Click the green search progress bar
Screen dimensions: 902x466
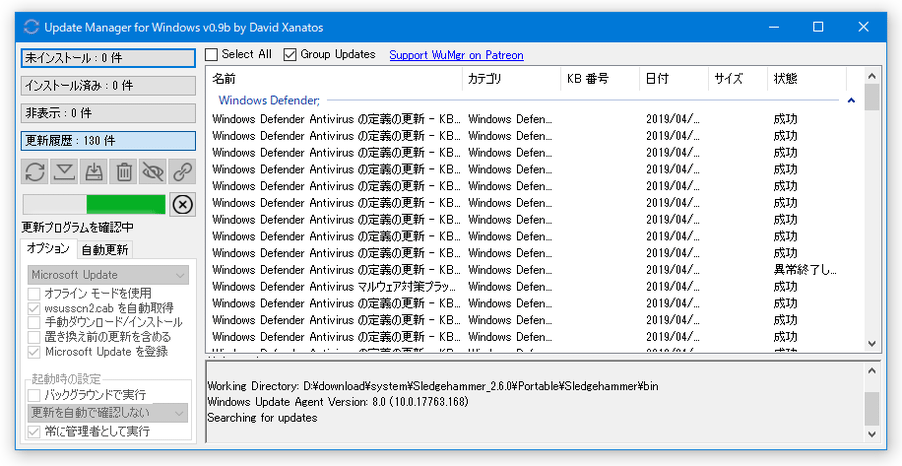94,204
